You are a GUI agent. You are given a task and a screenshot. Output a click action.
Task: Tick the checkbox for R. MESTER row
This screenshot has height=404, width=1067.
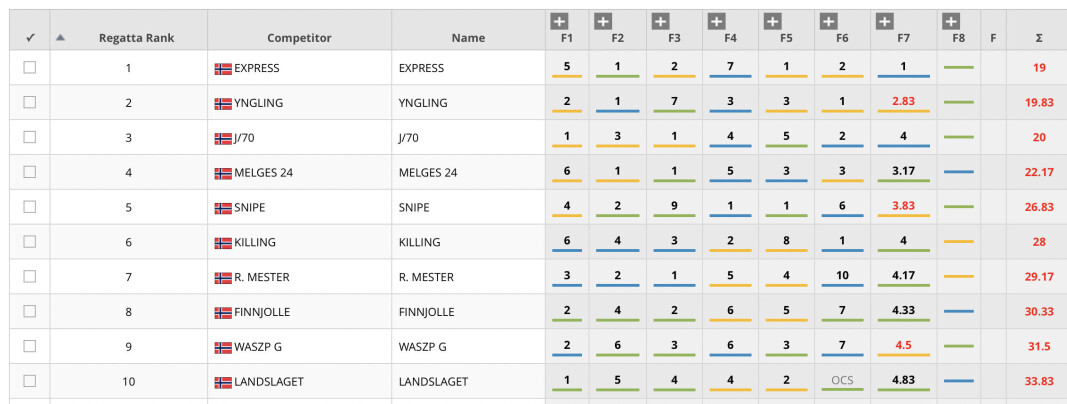pos(29,276)
